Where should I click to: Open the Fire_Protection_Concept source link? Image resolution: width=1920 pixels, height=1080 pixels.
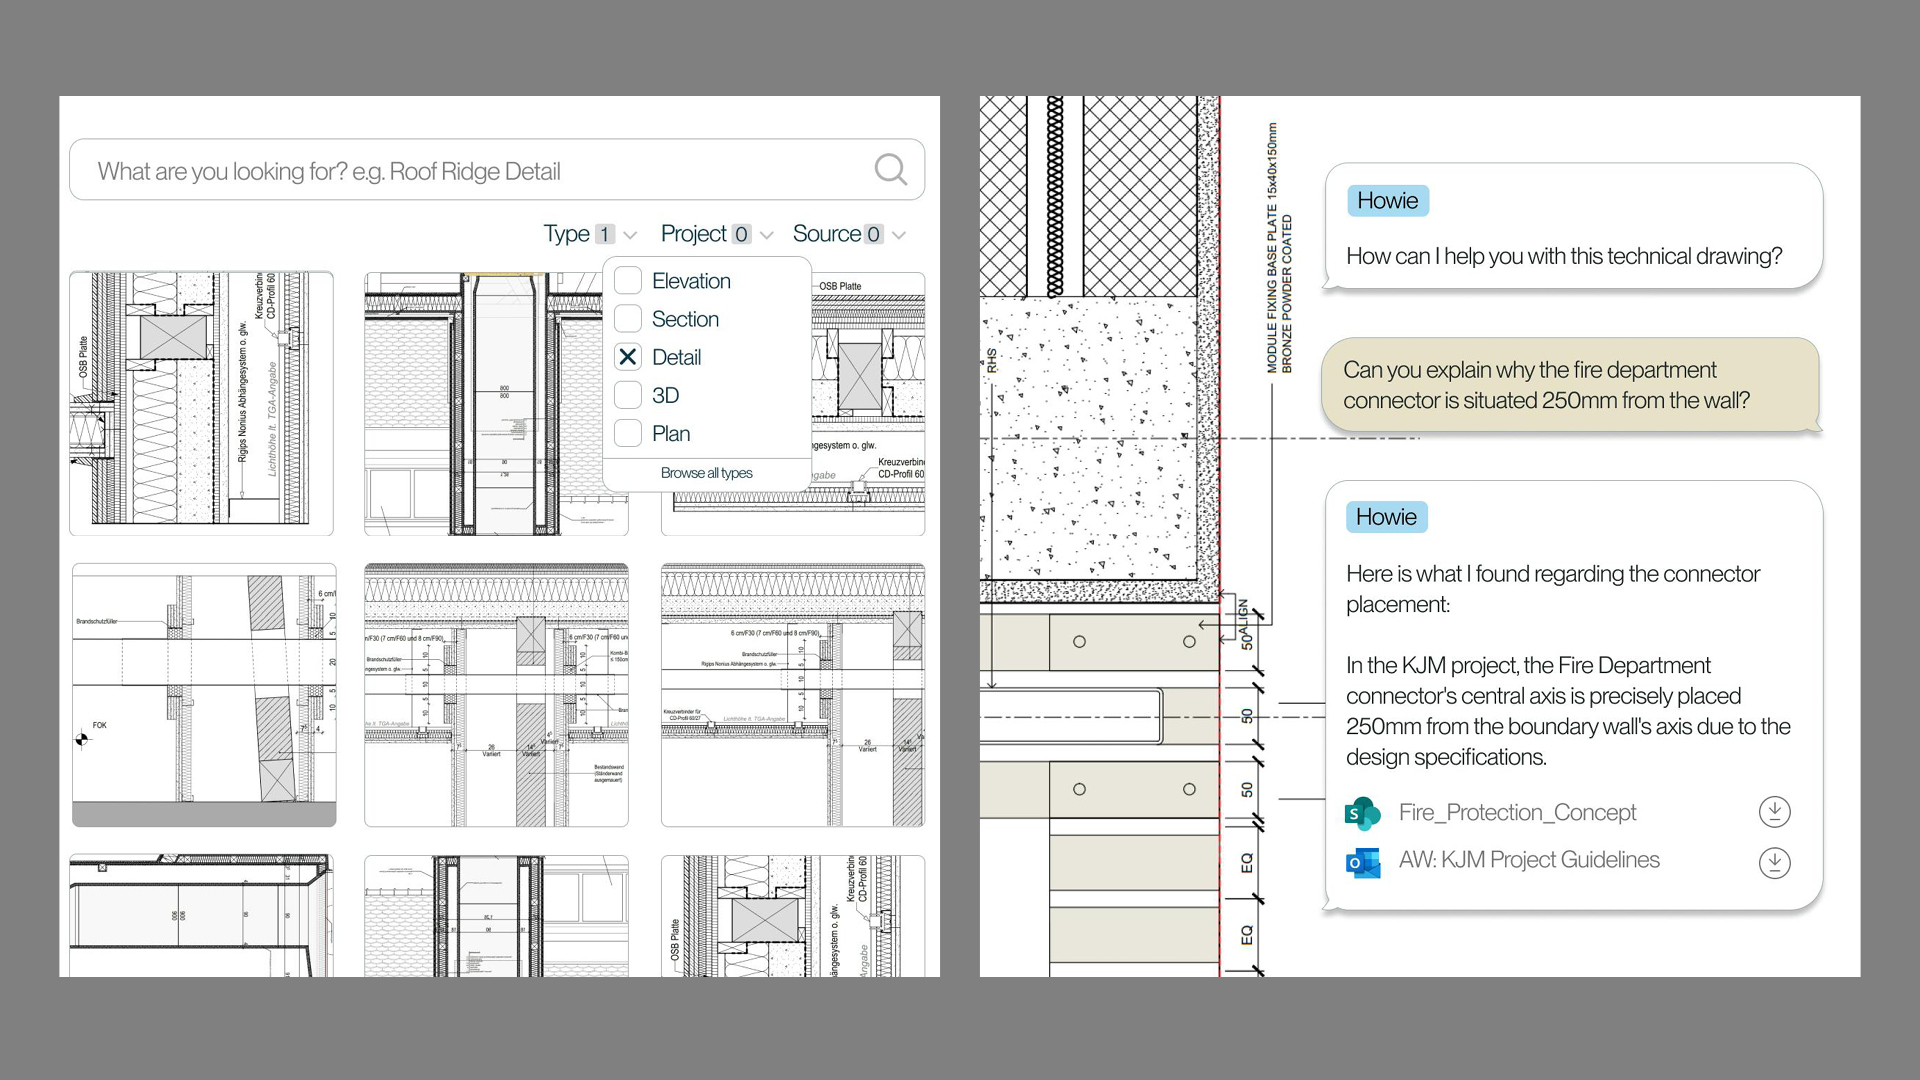point(1516,812)
